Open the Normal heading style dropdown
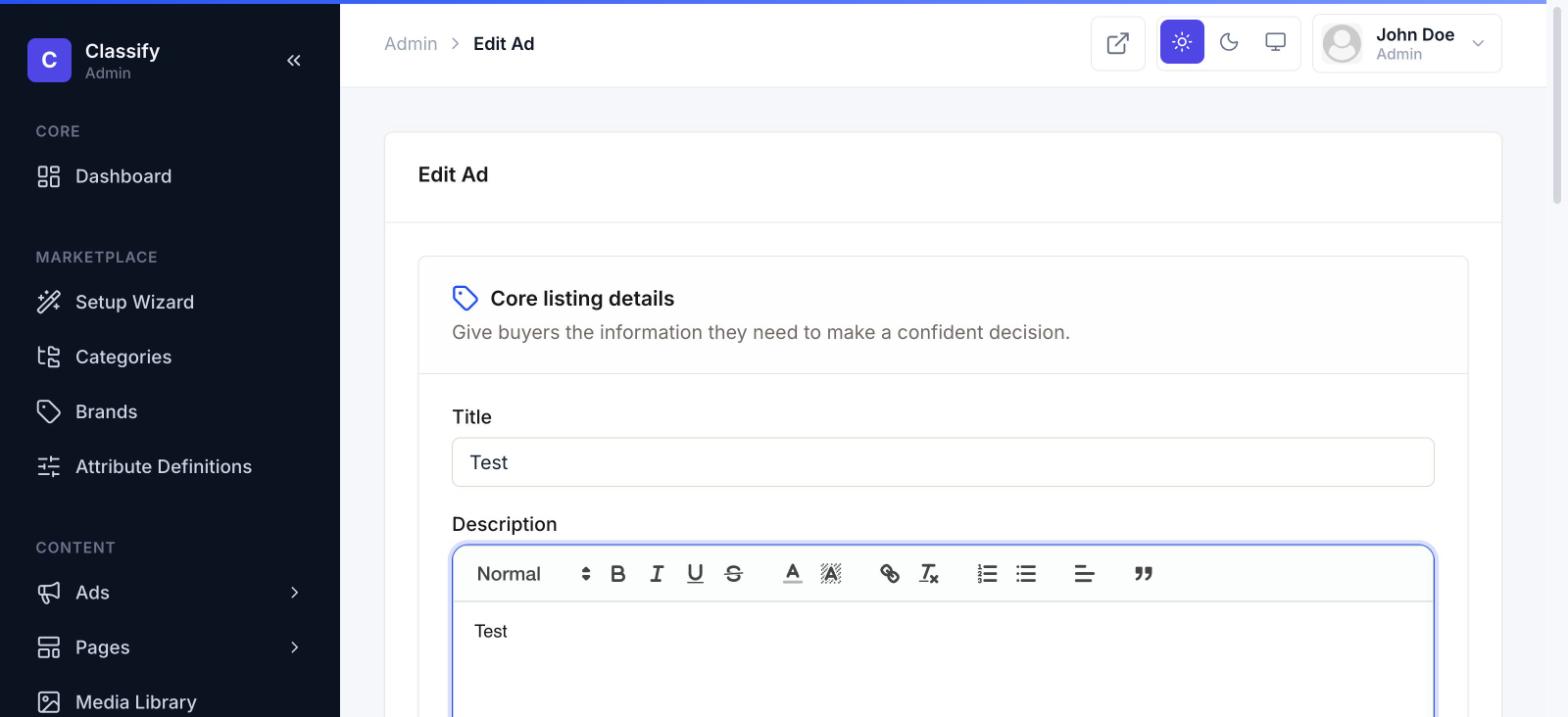This screenshot has height=717, width=1568. pyautogui.click(x=533, y=574)
